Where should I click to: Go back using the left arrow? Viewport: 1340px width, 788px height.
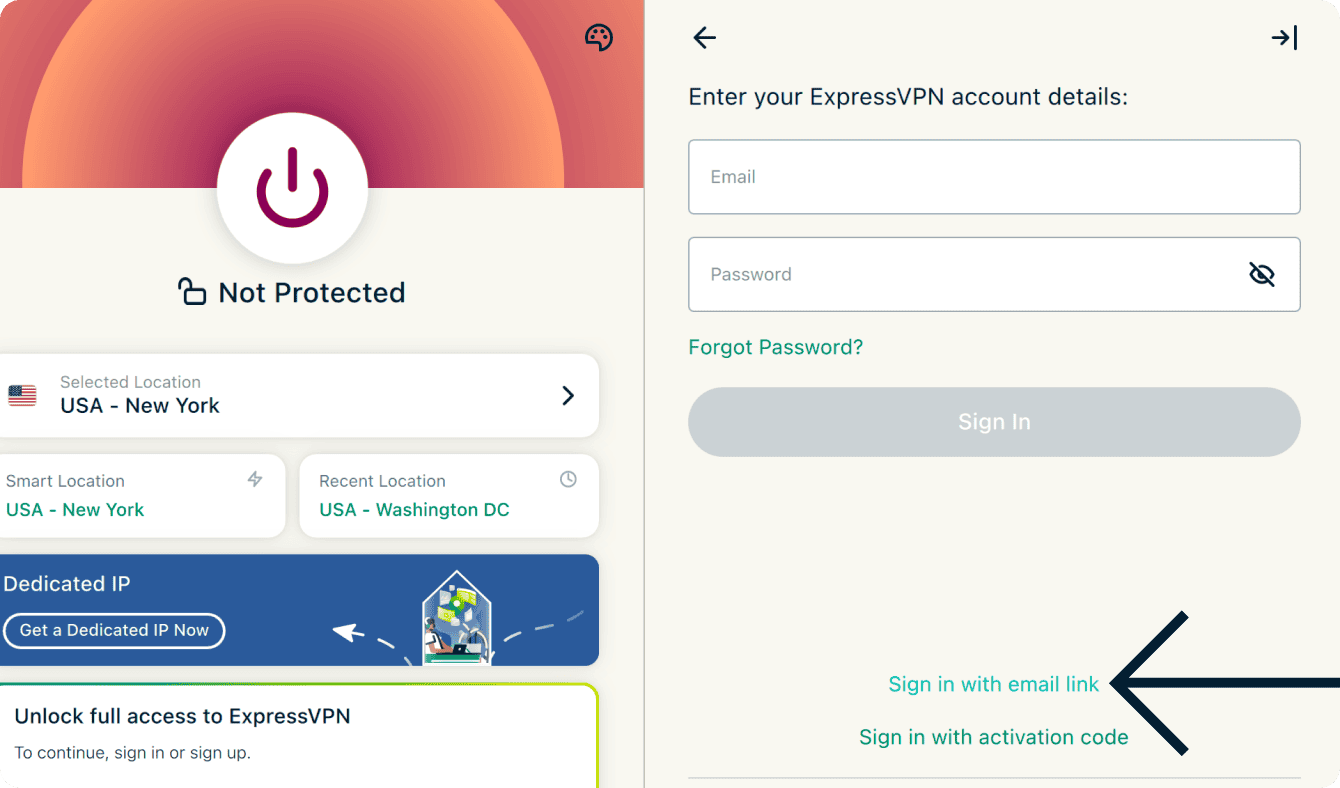[x=705, y=38]
